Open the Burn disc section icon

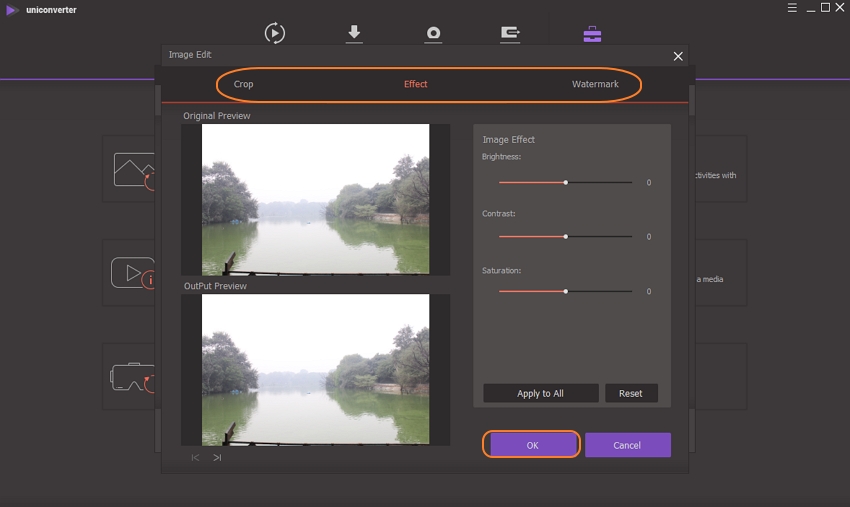coord(433,33)
